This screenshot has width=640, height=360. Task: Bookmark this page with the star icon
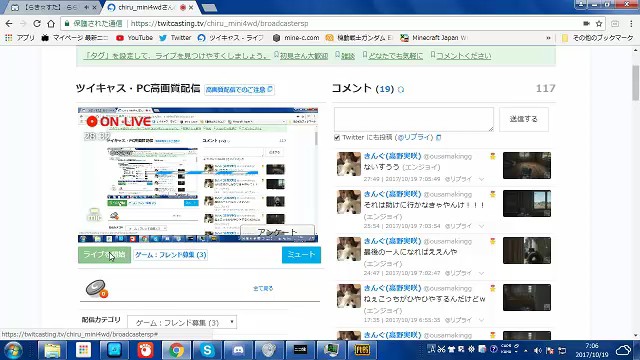(x=599, y=24)
